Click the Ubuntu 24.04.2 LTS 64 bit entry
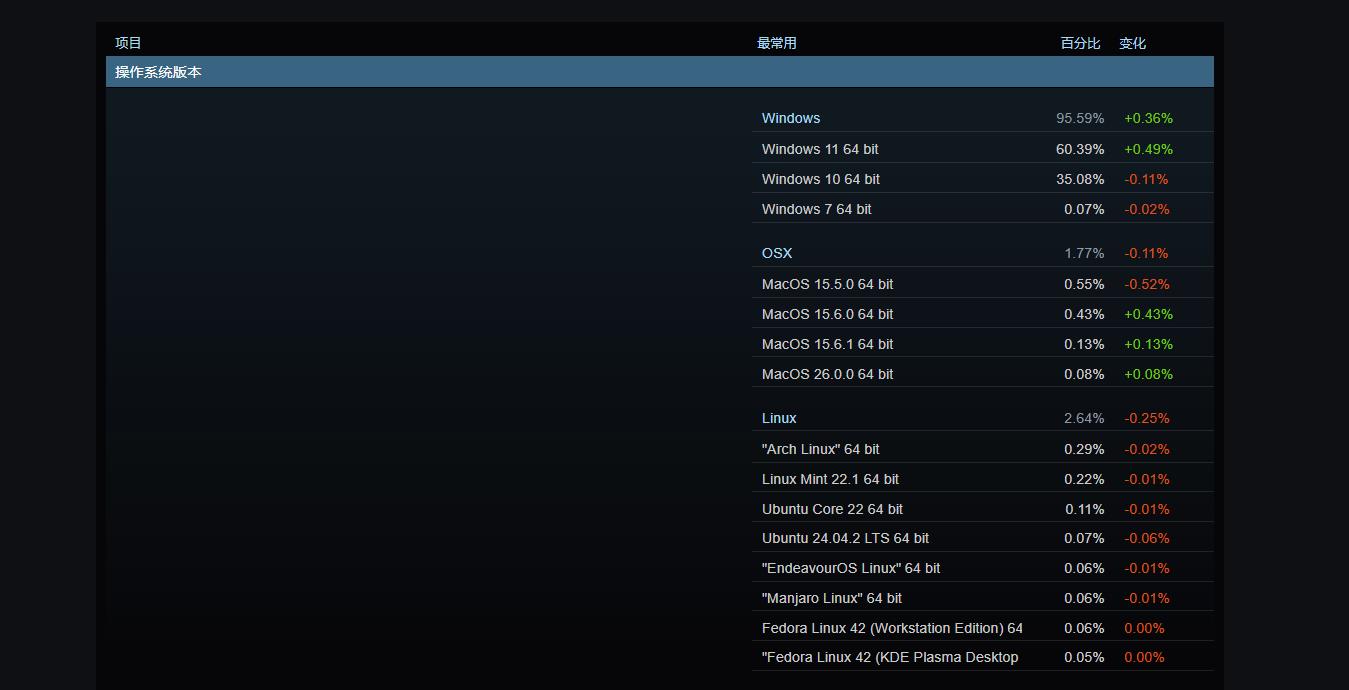 845,538
